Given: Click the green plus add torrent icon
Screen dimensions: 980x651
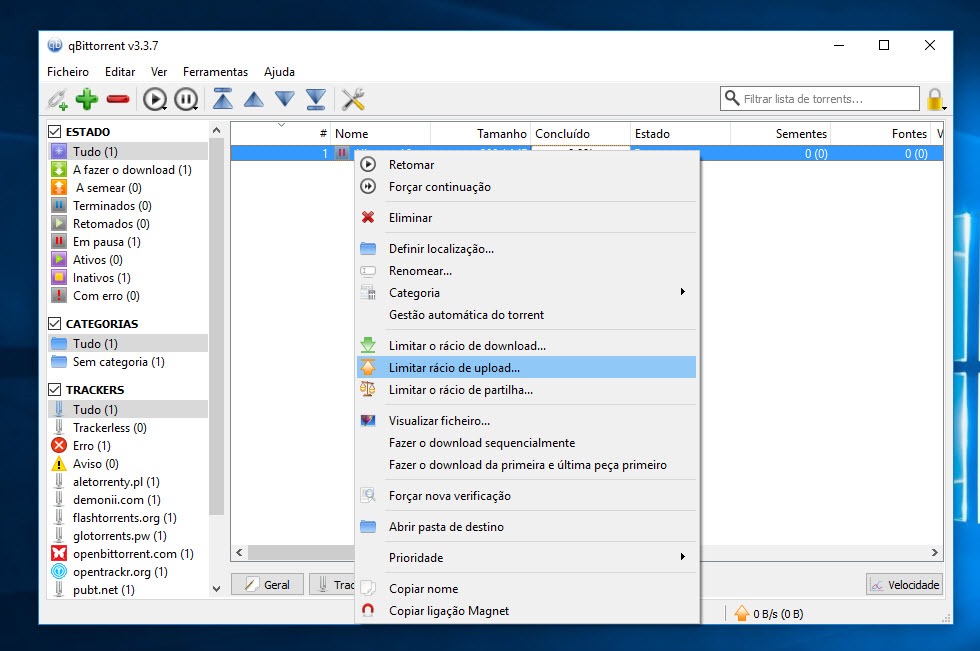Looking at the screenshot, I should pos(87,99).
